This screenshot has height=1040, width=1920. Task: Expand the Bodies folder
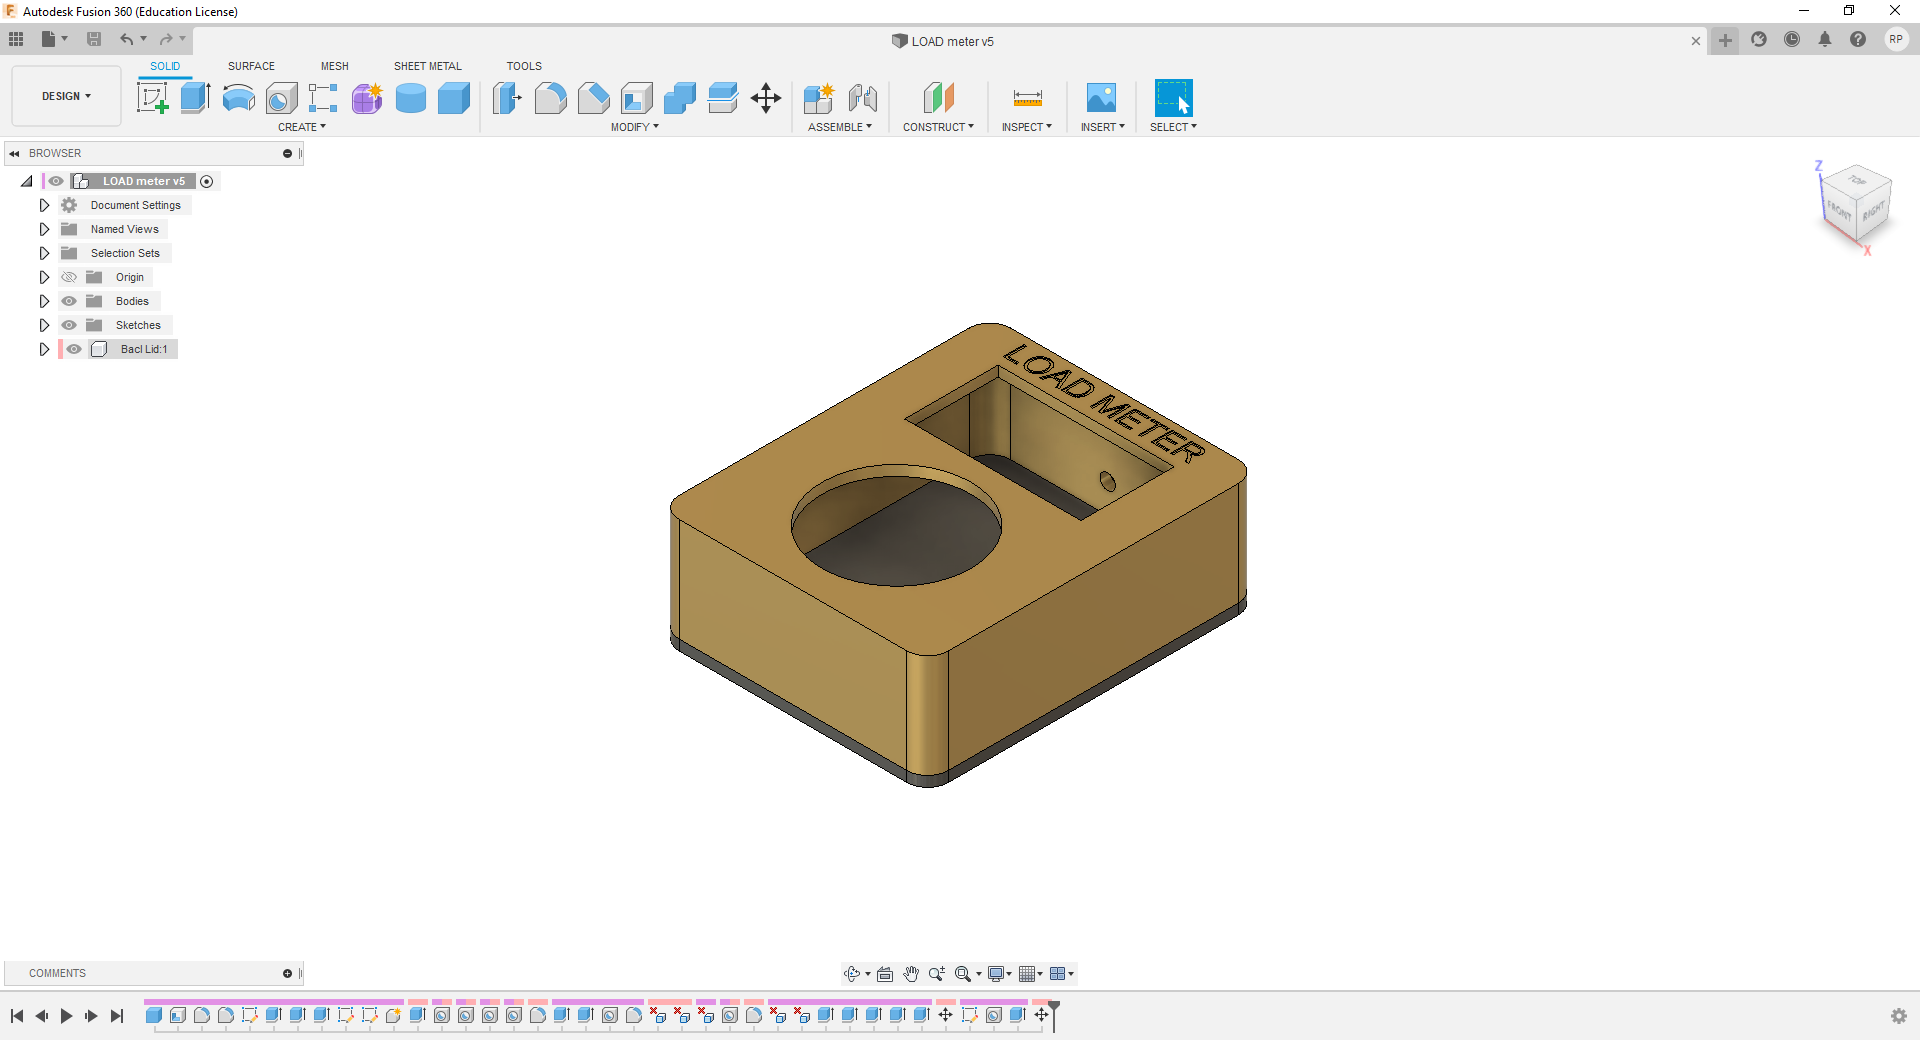click(x=44, y=301)
